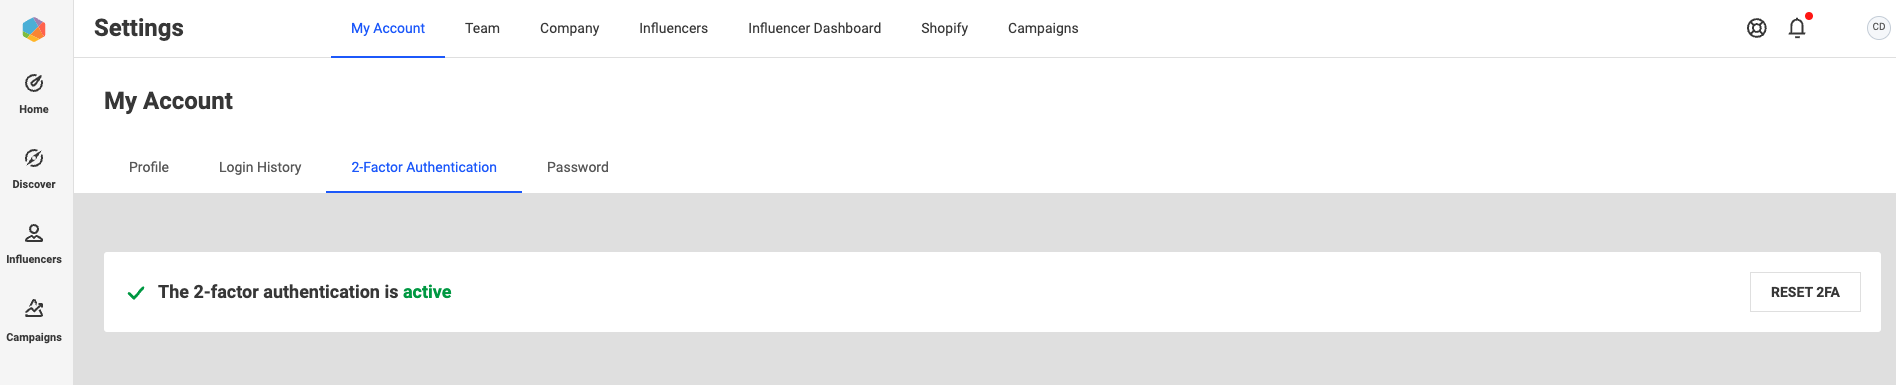The image size is (1896, 385).
Task: Click the green 2FA active checkmark
Action: click(x=136, y=293)
